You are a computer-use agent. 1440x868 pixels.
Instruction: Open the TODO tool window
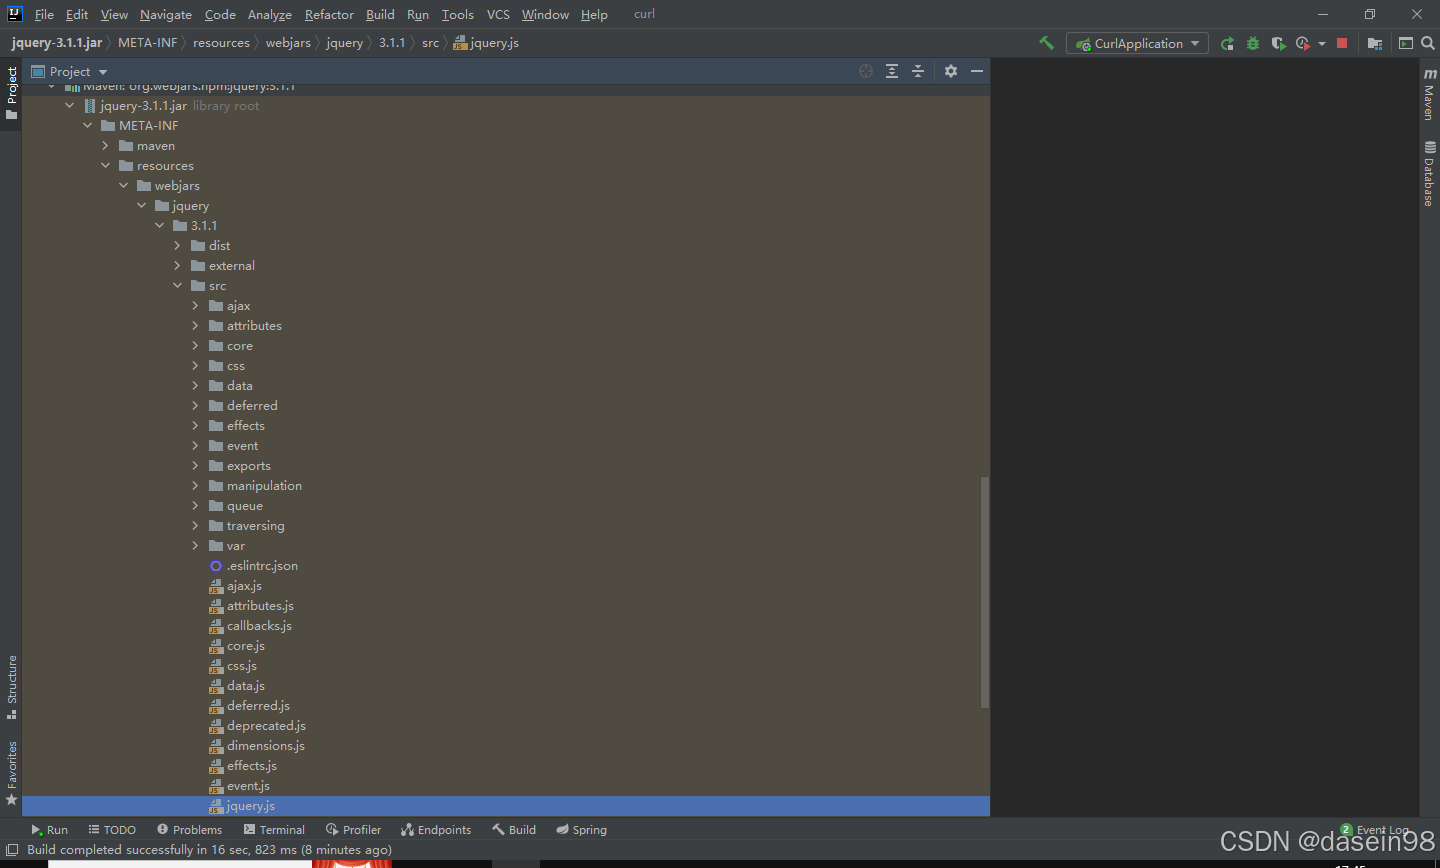point(112,829)
